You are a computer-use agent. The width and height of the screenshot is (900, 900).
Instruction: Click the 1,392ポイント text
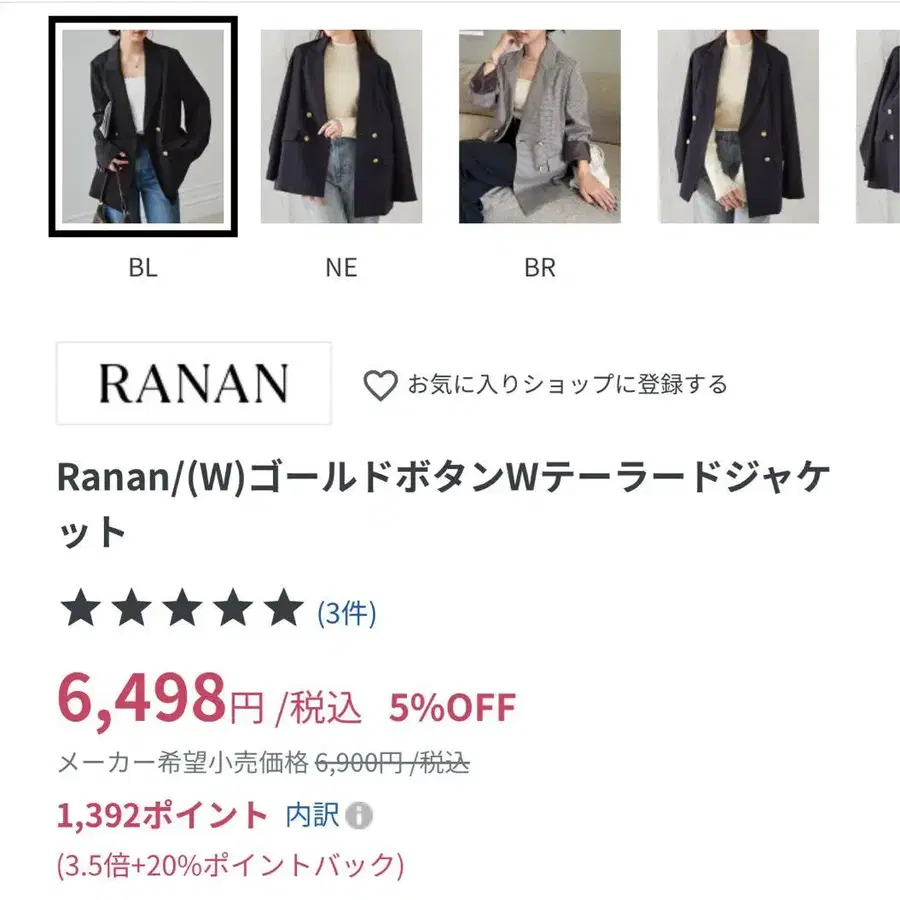coord(162,815)
